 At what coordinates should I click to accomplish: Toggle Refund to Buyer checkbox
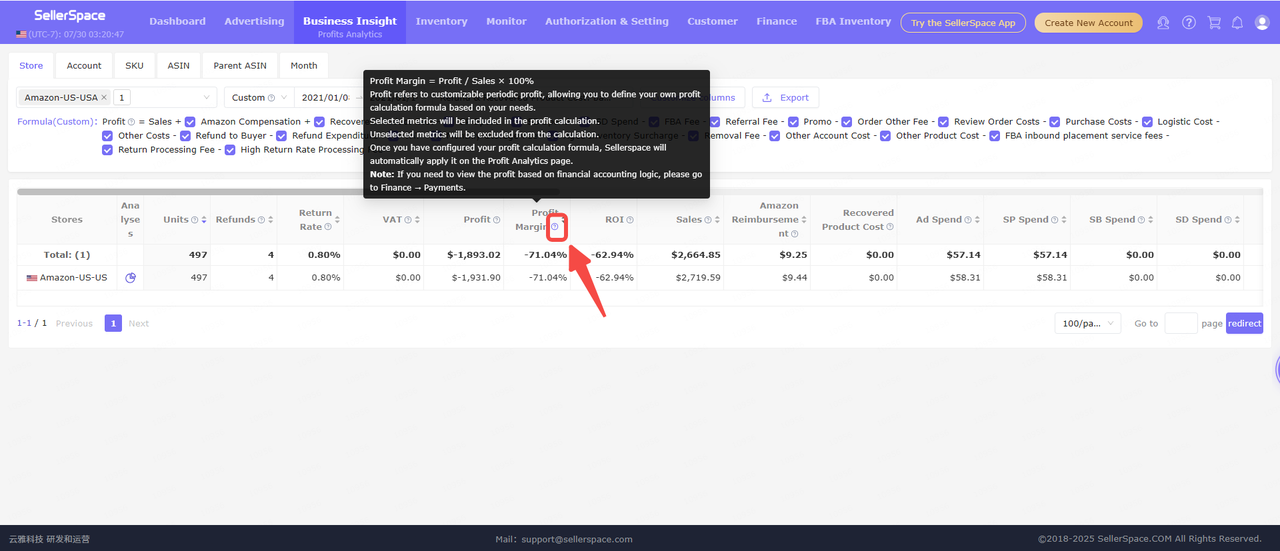(x=185, y=136)
